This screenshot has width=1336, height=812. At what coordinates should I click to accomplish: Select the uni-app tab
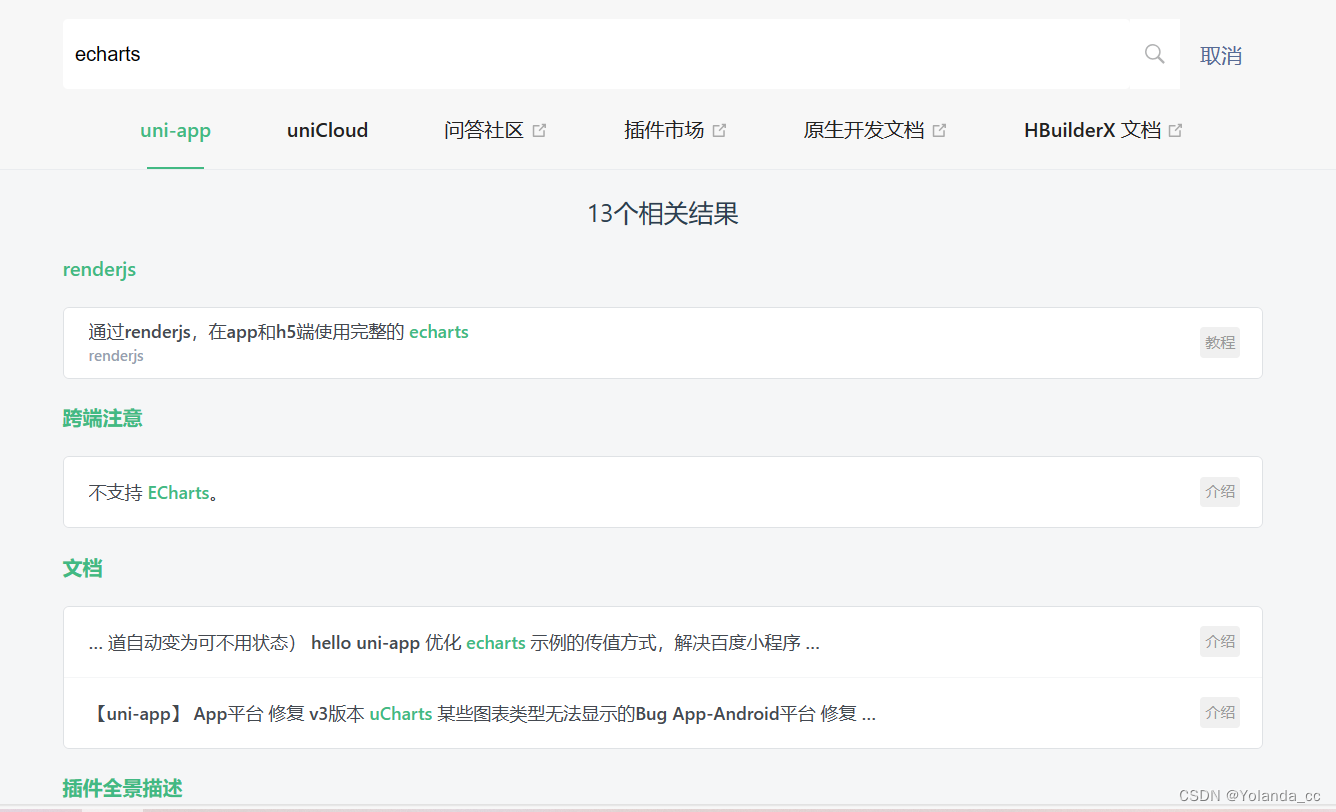point(175,130)
